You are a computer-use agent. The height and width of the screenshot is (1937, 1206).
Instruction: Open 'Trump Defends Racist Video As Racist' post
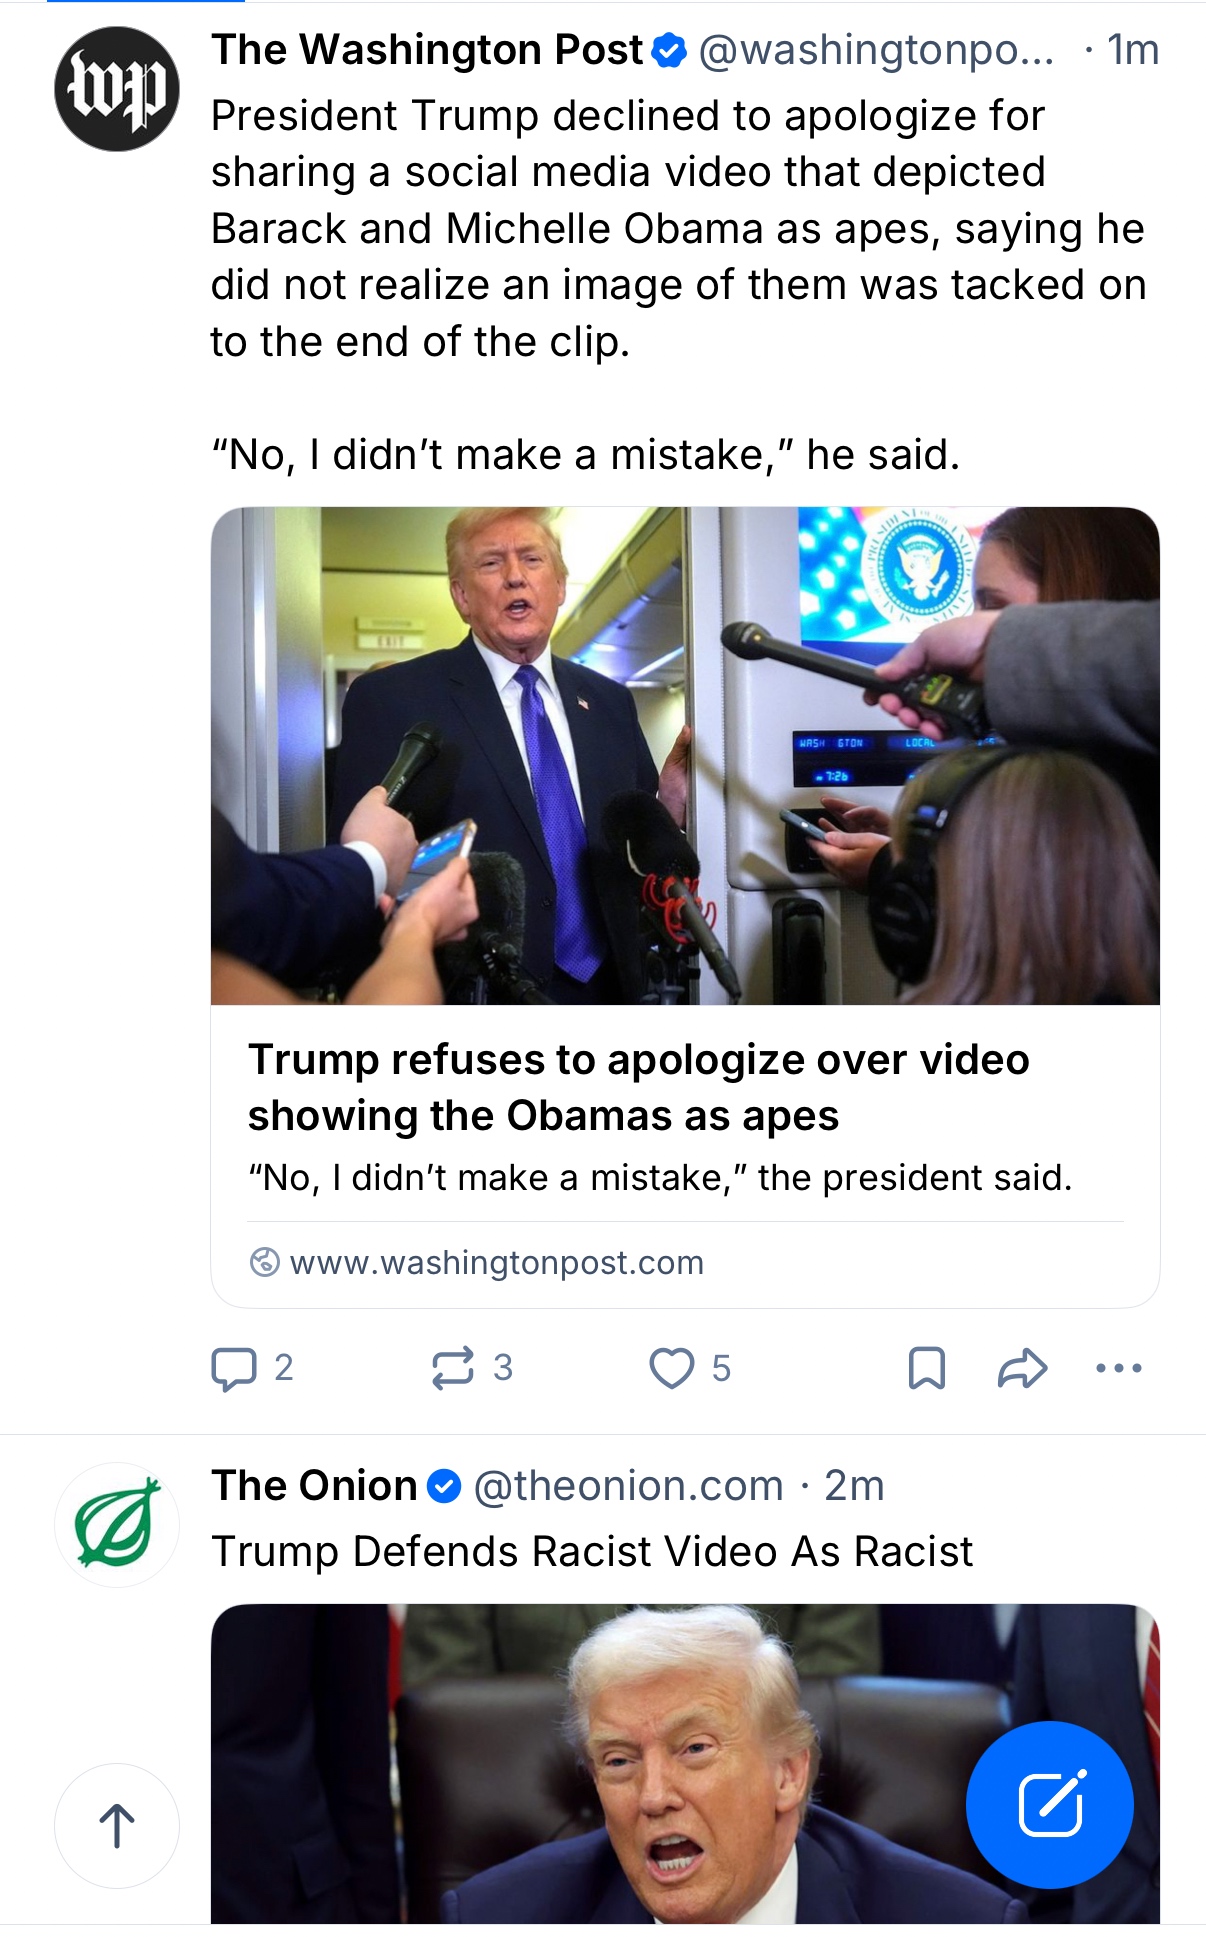pos(592,1552)
